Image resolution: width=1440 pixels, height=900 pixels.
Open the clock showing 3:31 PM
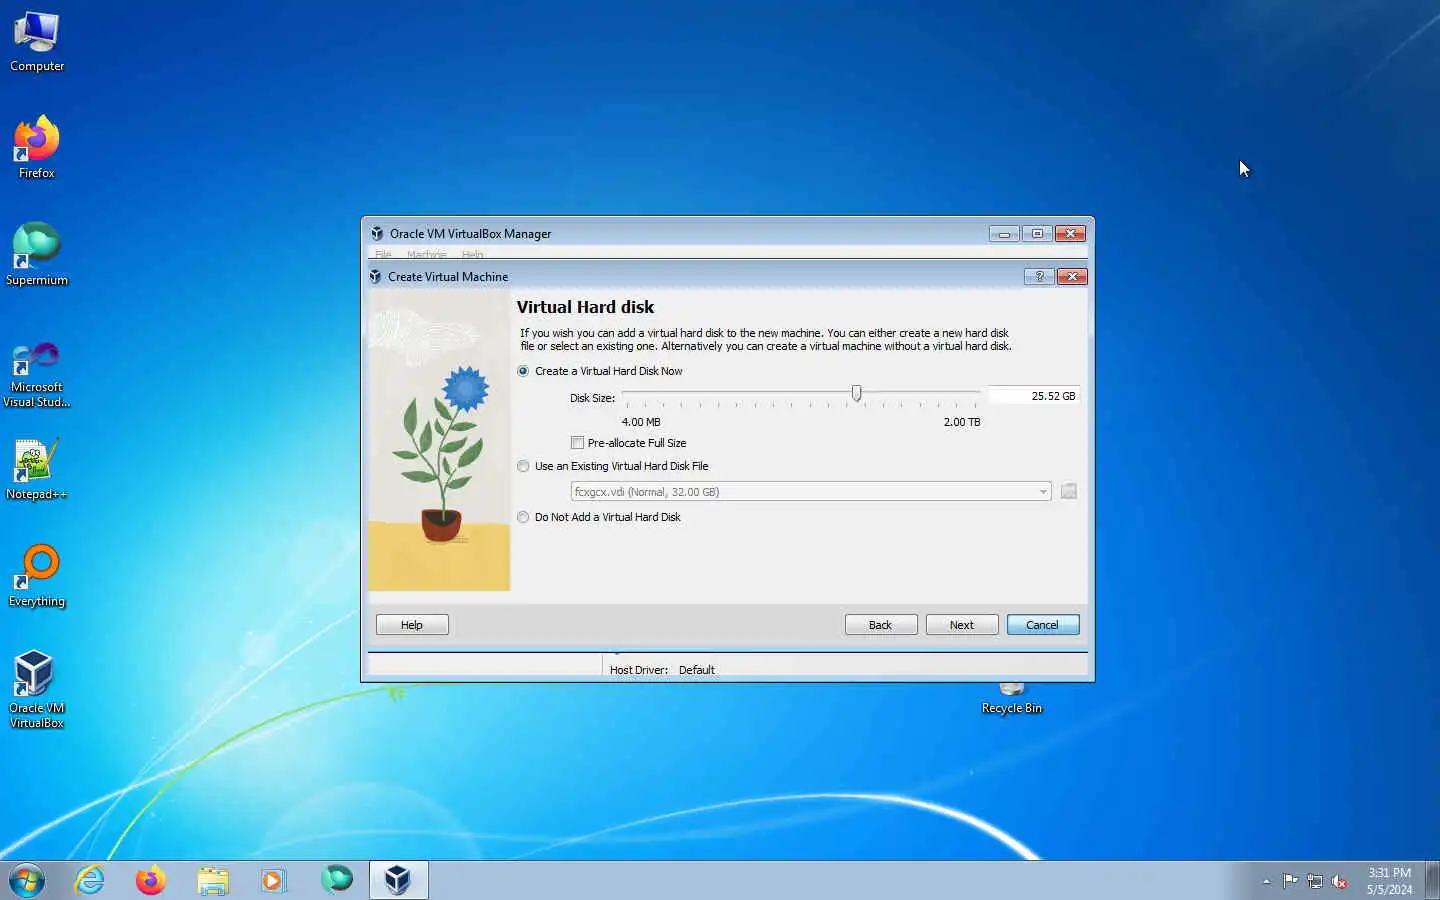pos(1390,881)
